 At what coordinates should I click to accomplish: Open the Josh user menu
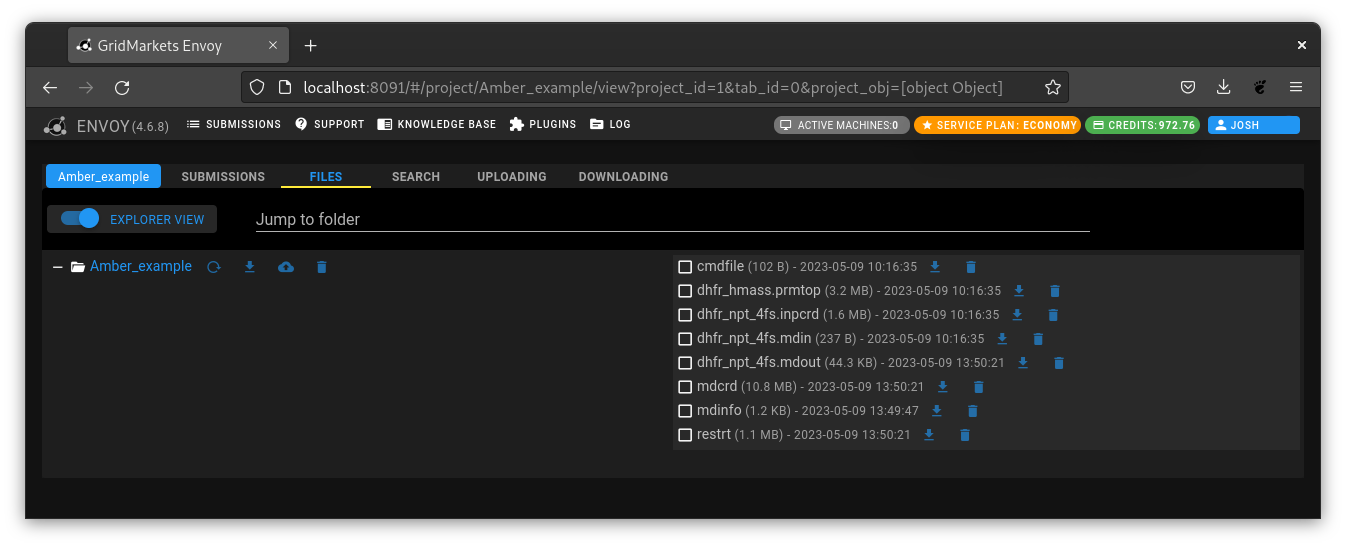tap(1253, 125)
